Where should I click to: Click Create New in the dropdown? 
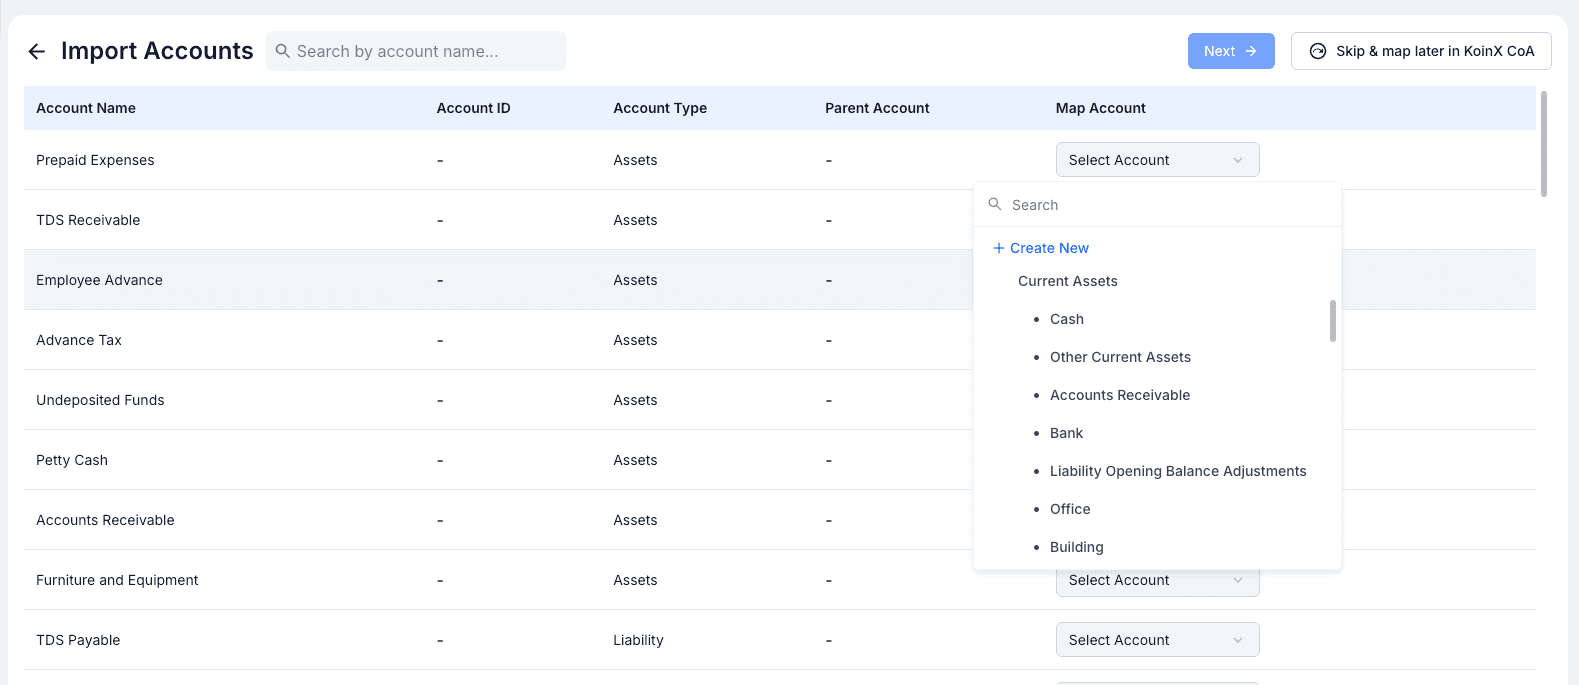[1040, 248]
